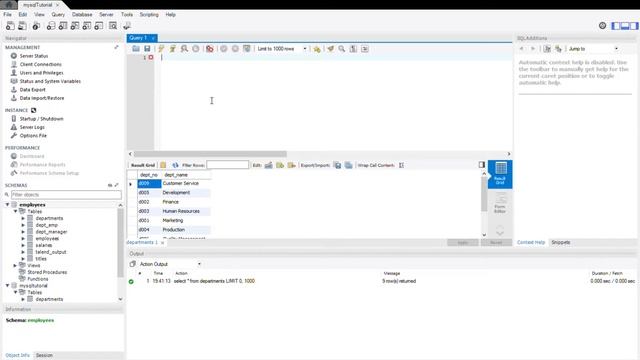
Task: Open the Query menu
Action: click(x=58, y=14)
